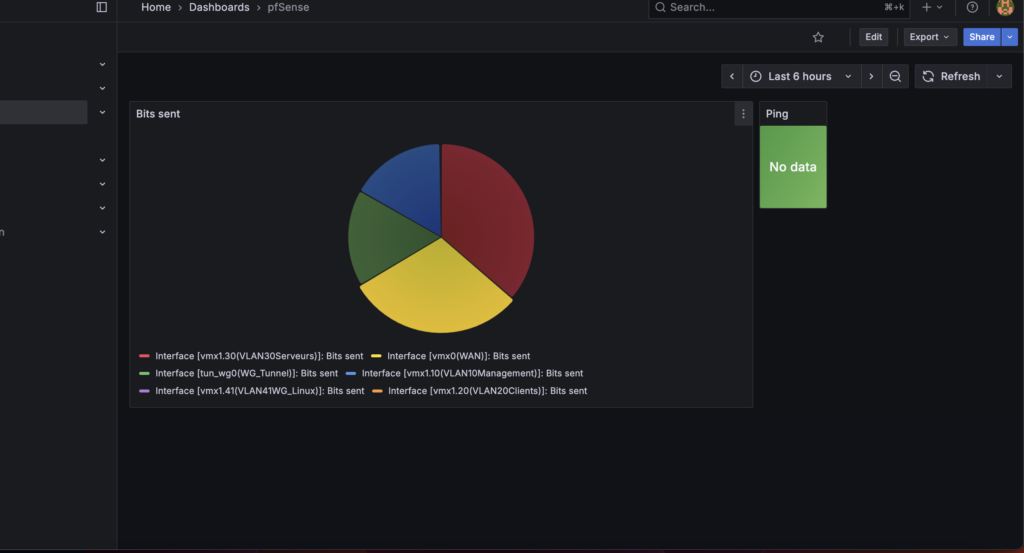The height and width of the screenshot is (553, 1024).
Task: Shift time range backward
Action: tap(732, 76)
